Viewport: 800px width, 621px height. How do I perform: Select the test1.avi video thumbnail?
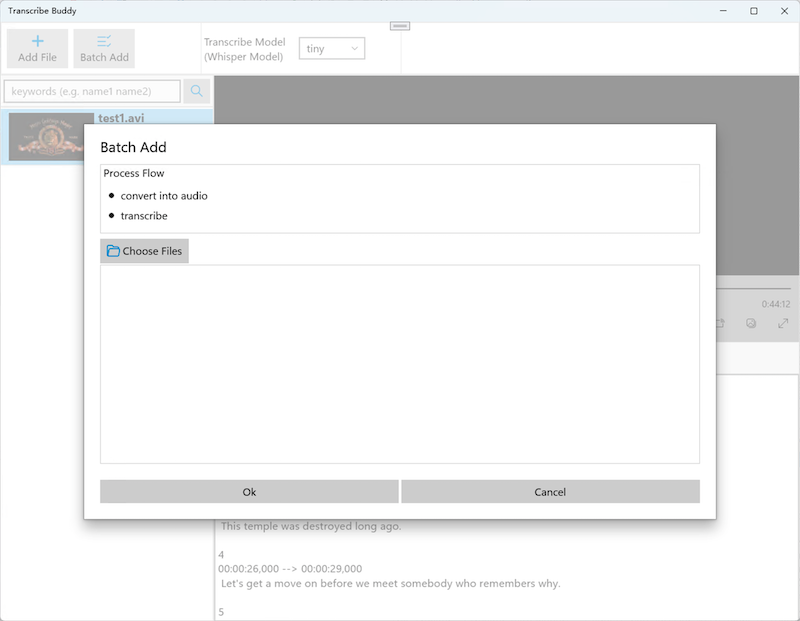pyautogui.click(x=52, y=136)
